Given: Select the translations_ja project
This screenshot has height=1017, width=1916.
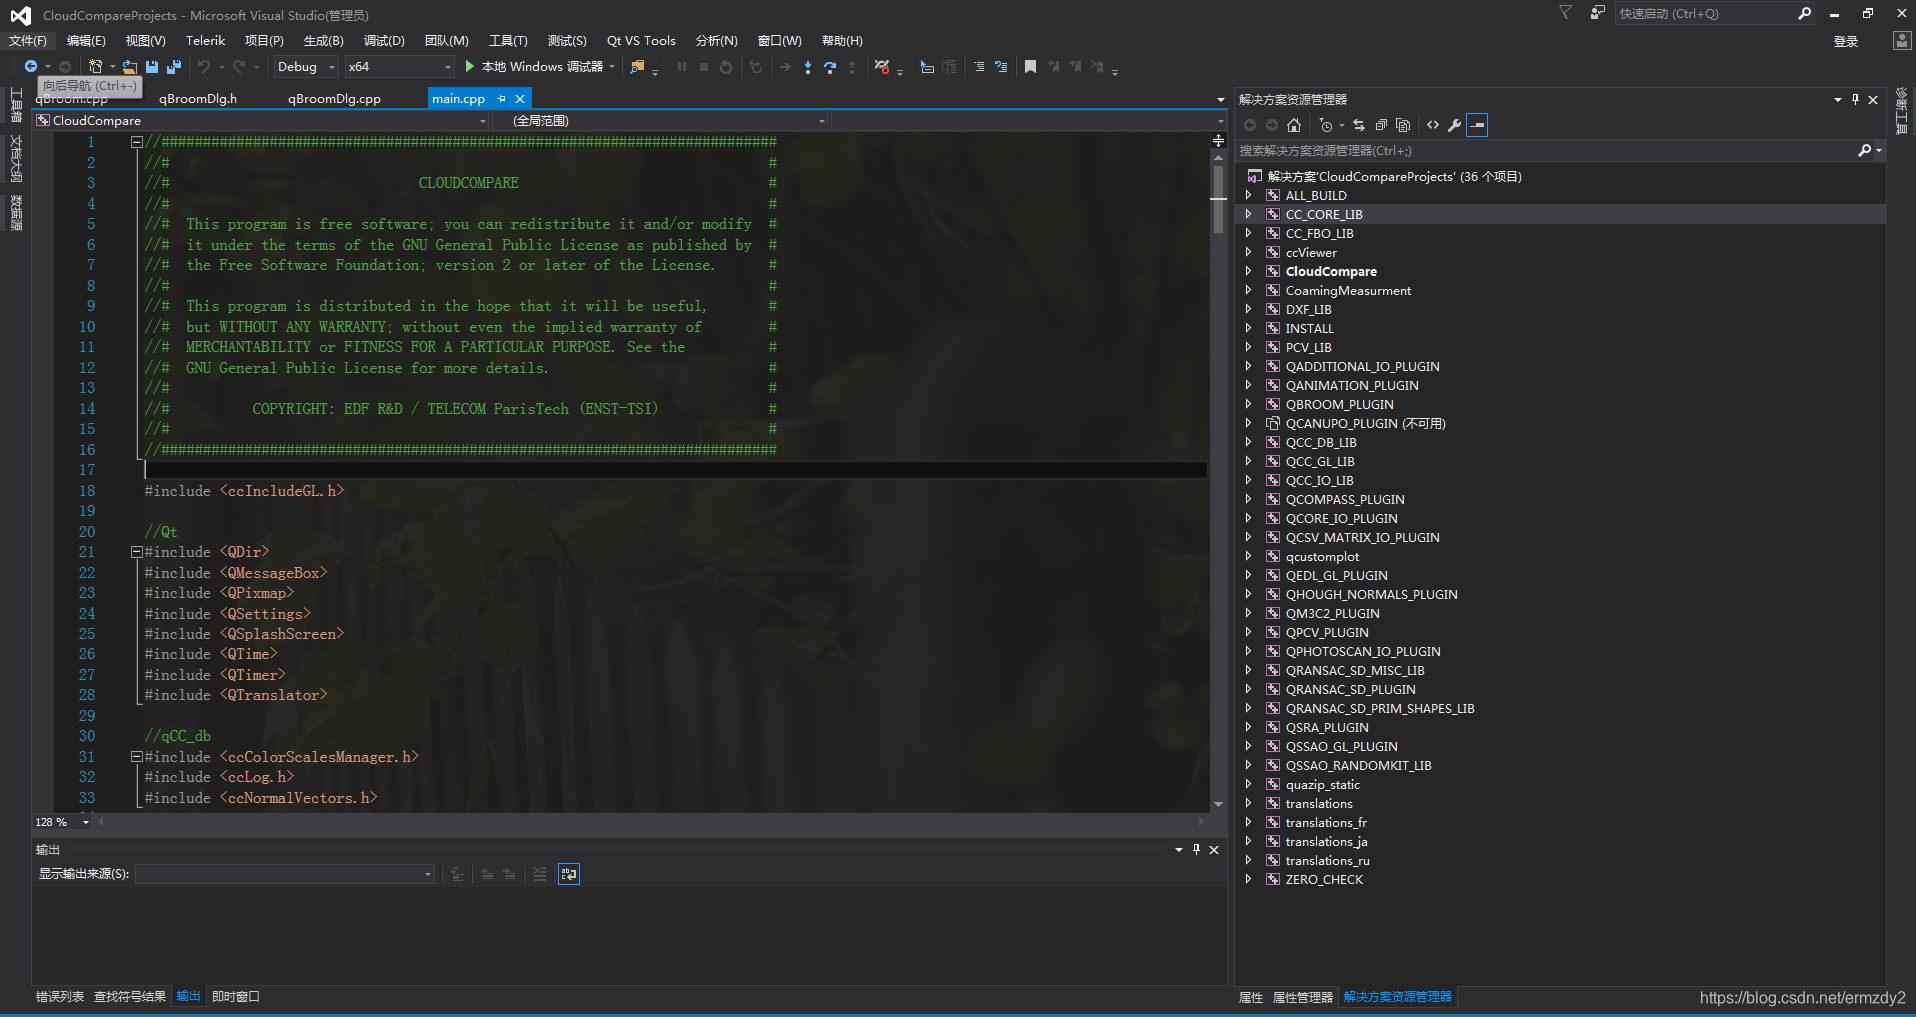Looking at the screenshot, I should (1326, 842).
